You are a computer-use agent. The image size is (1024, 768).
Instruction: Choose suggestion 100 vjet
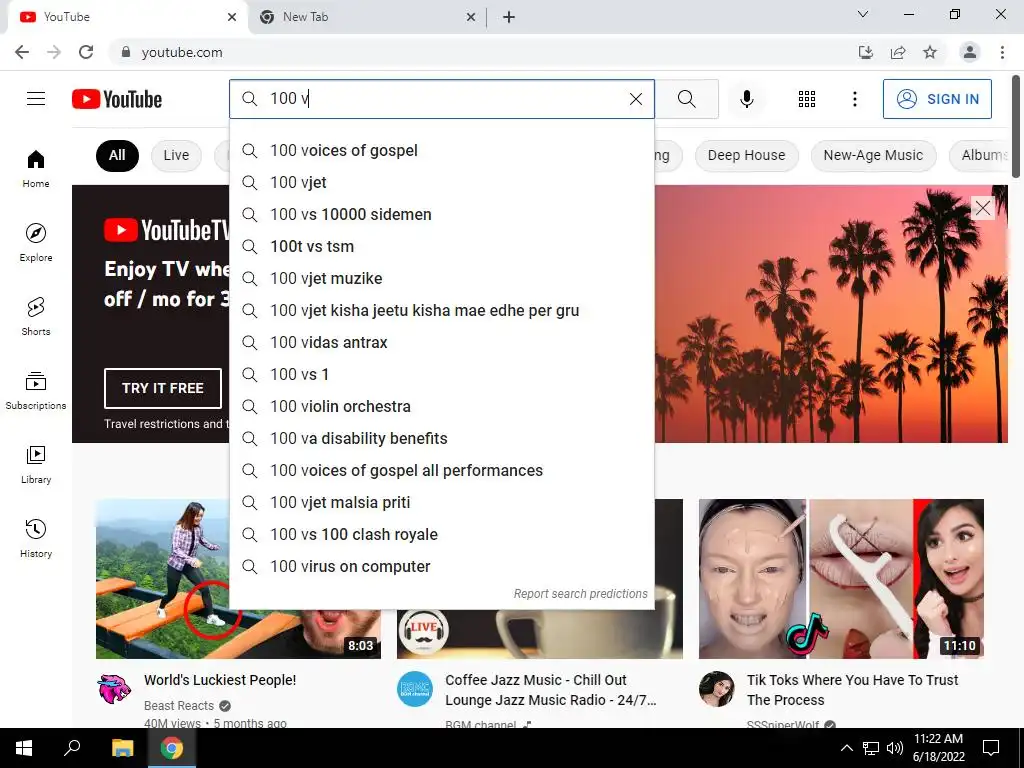tap(442, 182)
